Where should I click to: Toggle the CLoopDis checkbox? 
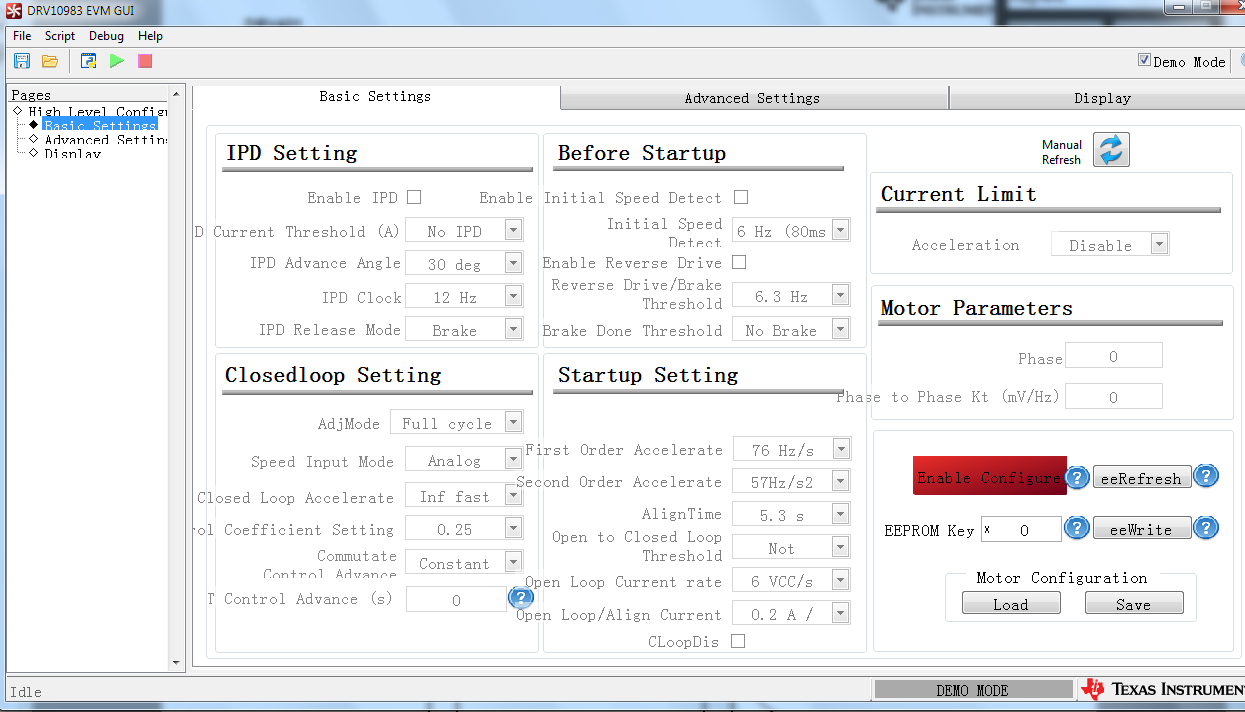(x=738, y=641)
